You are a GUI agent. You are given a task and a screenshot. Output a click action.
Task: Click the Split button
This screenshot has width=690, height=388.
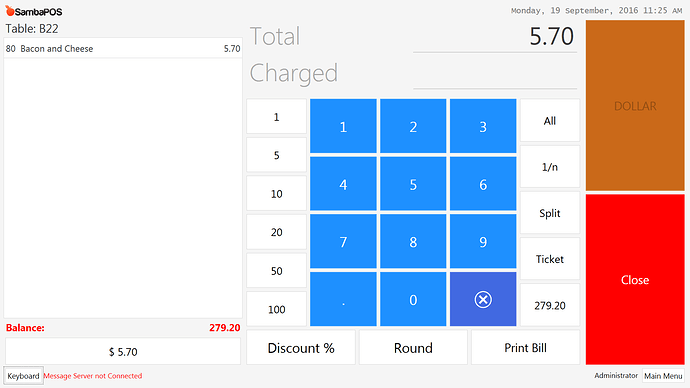click(550, 213)
